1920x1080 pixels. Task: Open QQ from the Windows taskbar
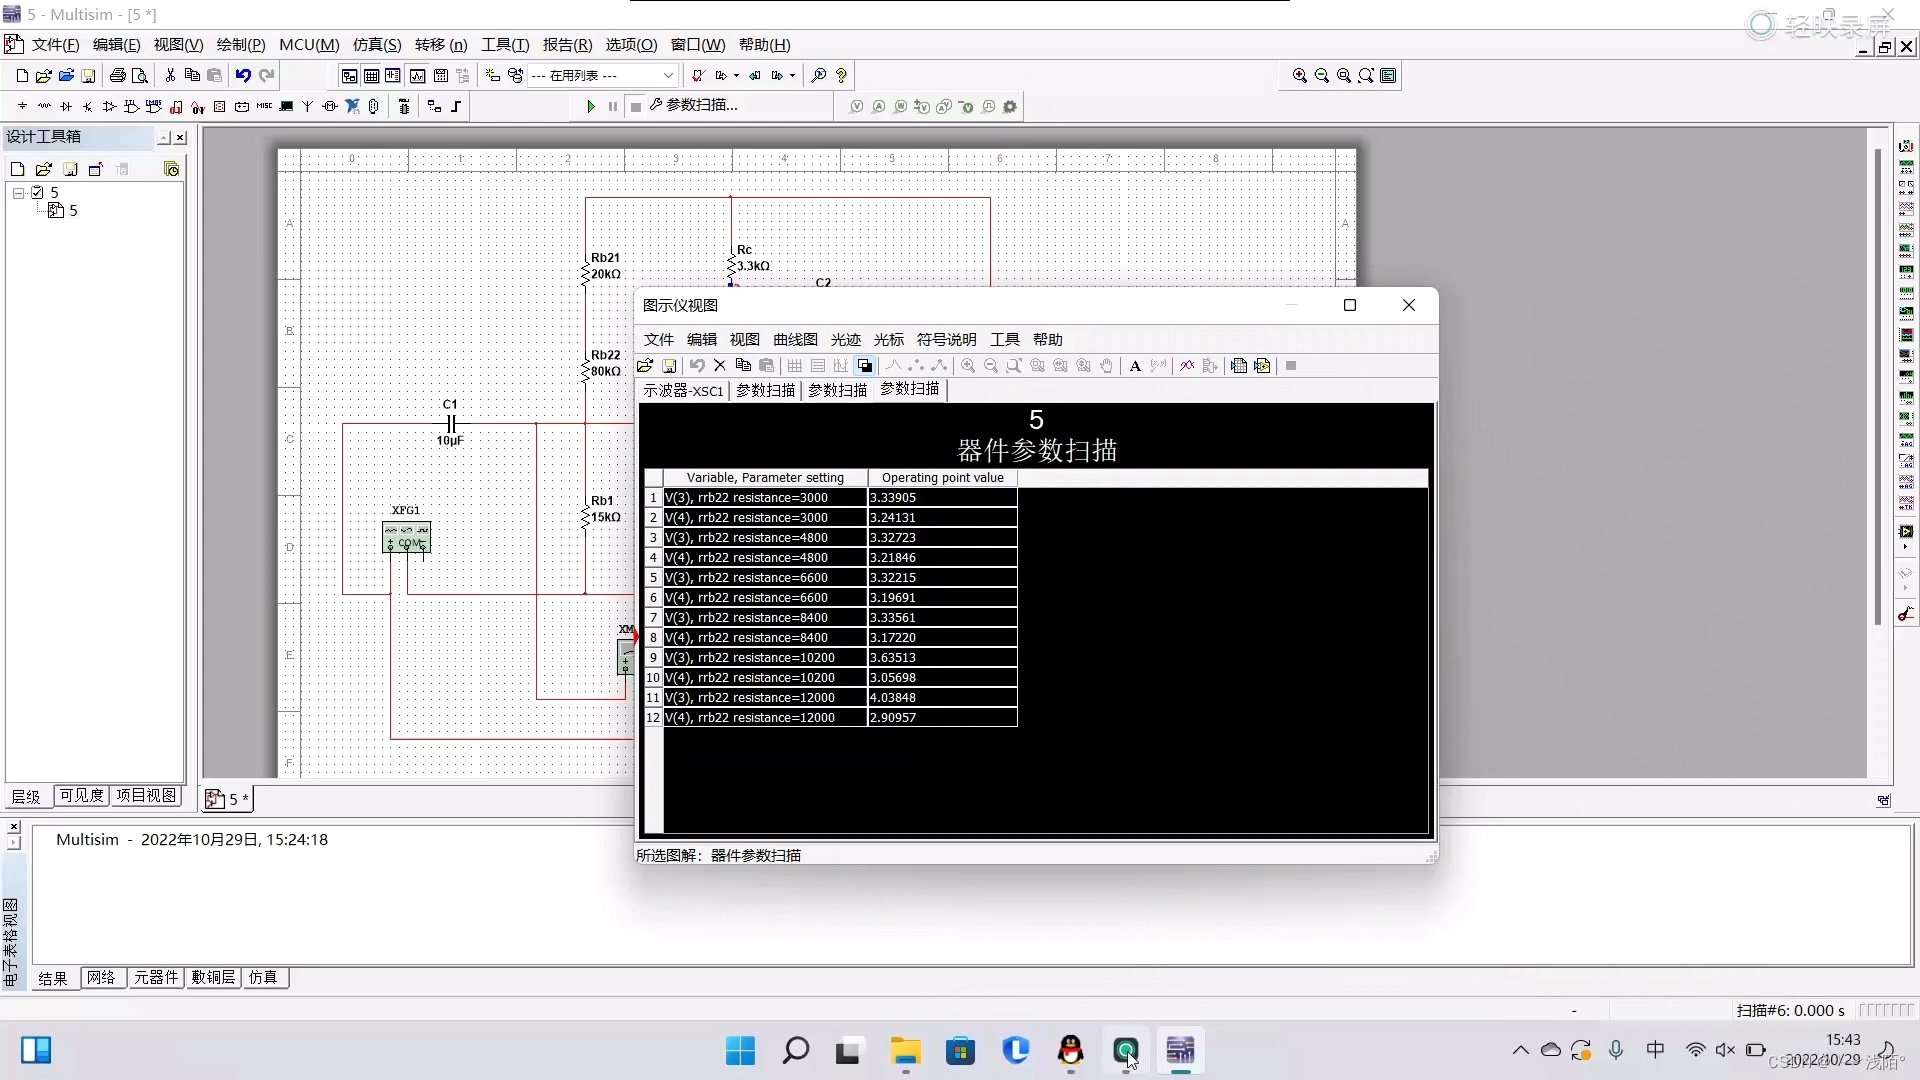point(1070,1051)
